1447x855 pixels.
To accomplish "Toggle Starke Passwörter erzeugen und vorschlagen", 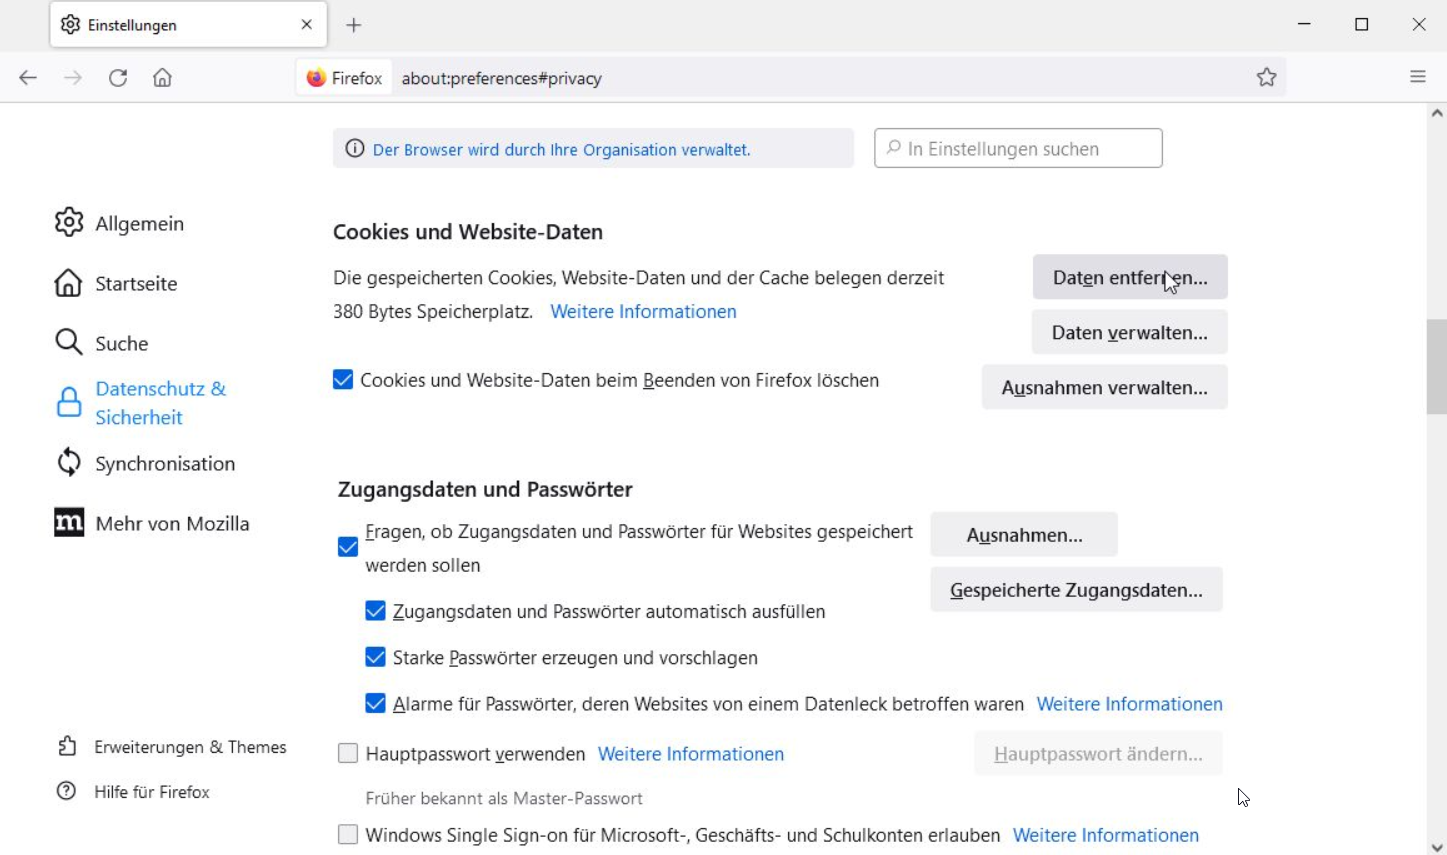I will pos(376,657).
